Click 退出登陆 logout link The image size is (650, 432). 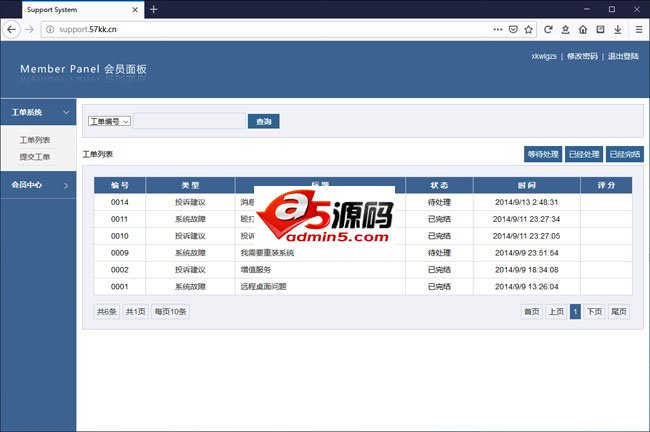(x=623, y=56)
